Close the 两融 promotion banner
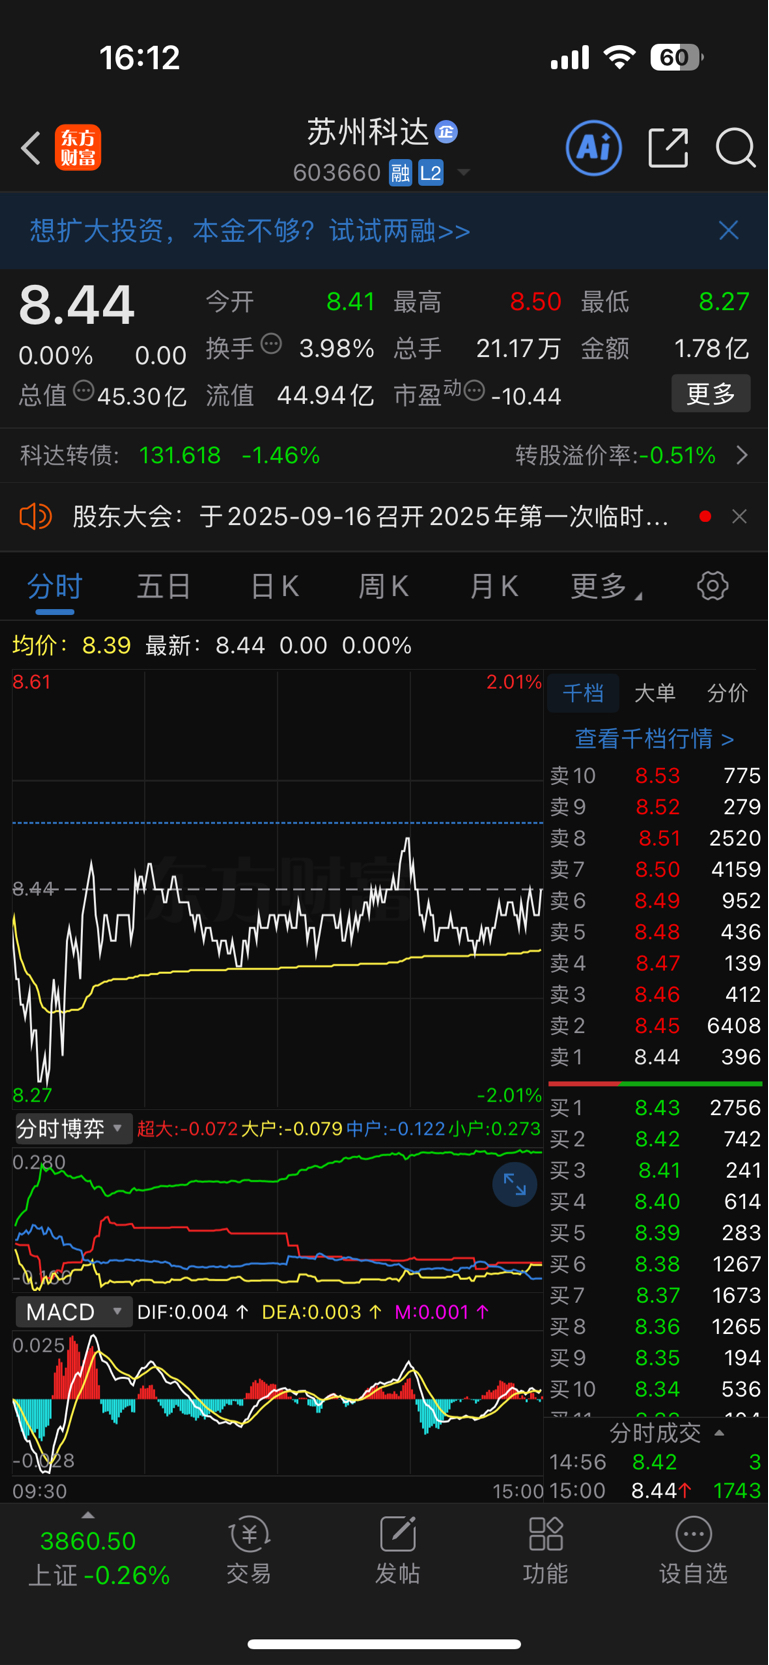 [x=729, y=231]
